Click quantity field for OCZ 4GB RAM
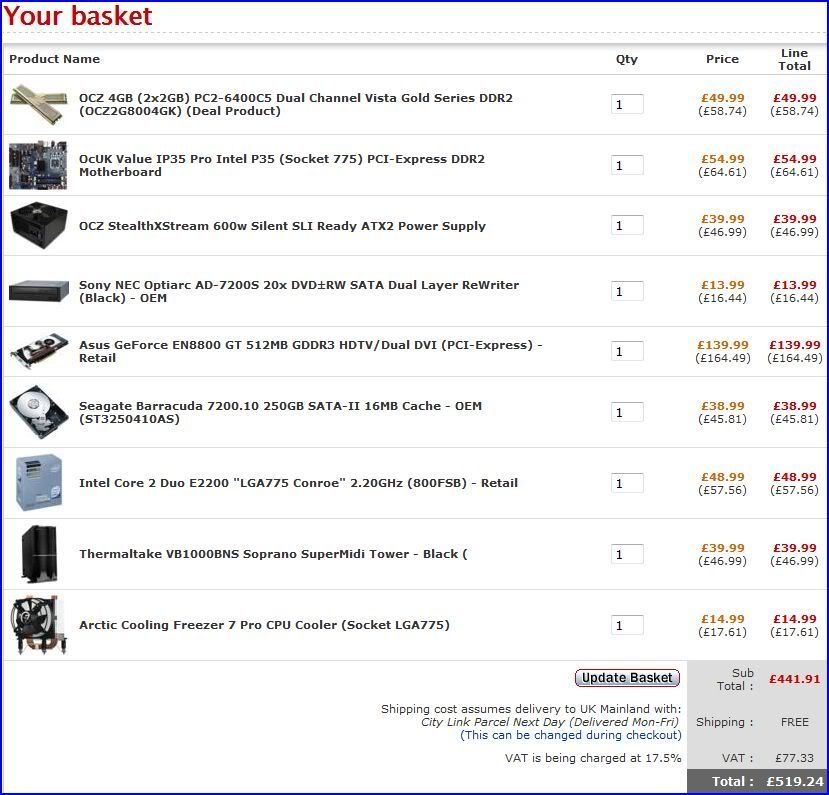 pos(627,104)
